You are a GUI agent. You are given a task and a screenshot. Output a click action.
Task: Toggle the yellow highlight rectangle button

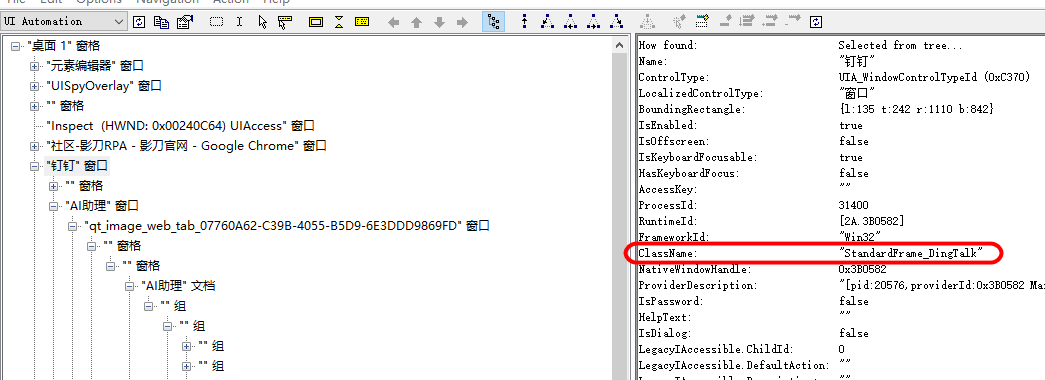coord(316,22)
